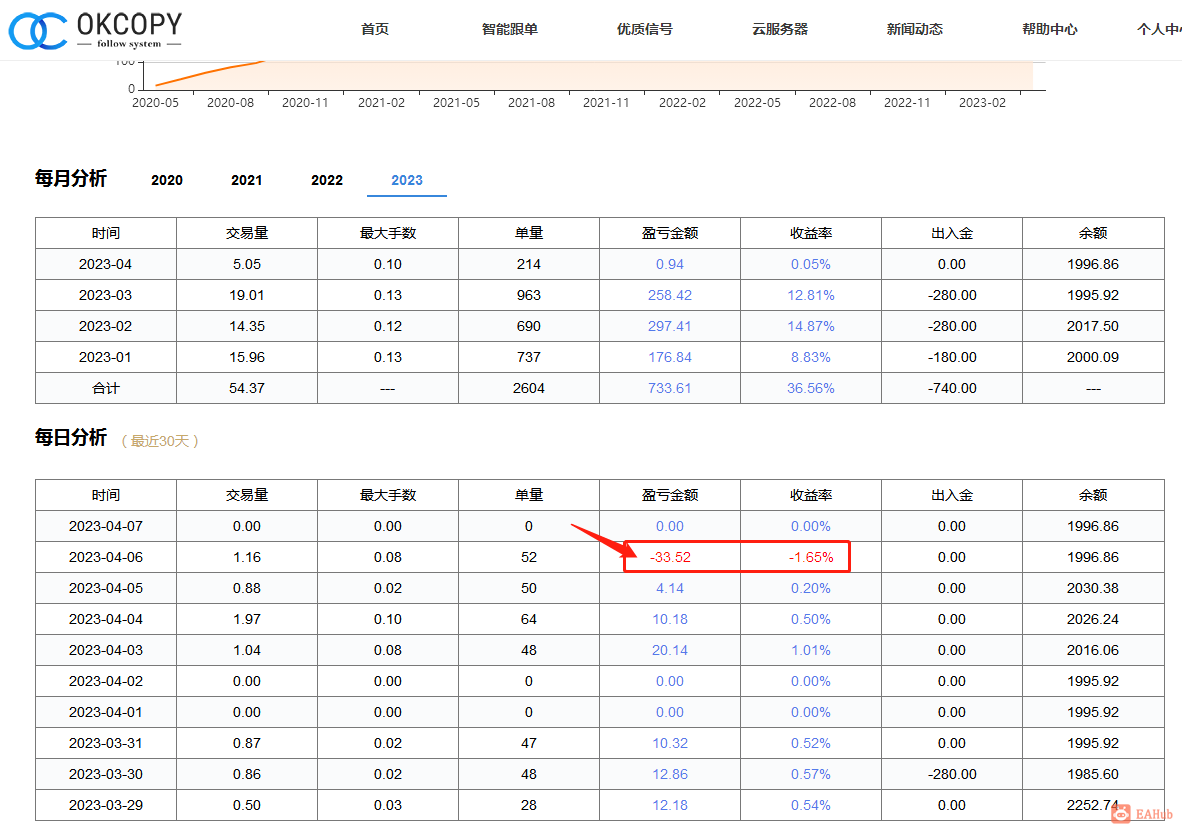Switch monthly analysis to 2020 tab
The height and width of the screenshot is (829, 1182).
point(167,180)
